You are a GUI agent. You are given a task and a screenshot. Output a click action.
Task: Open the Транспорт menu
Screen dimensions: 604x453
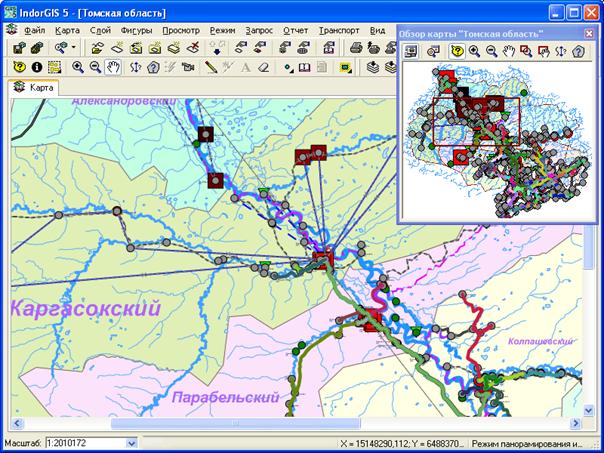[339, 30]
